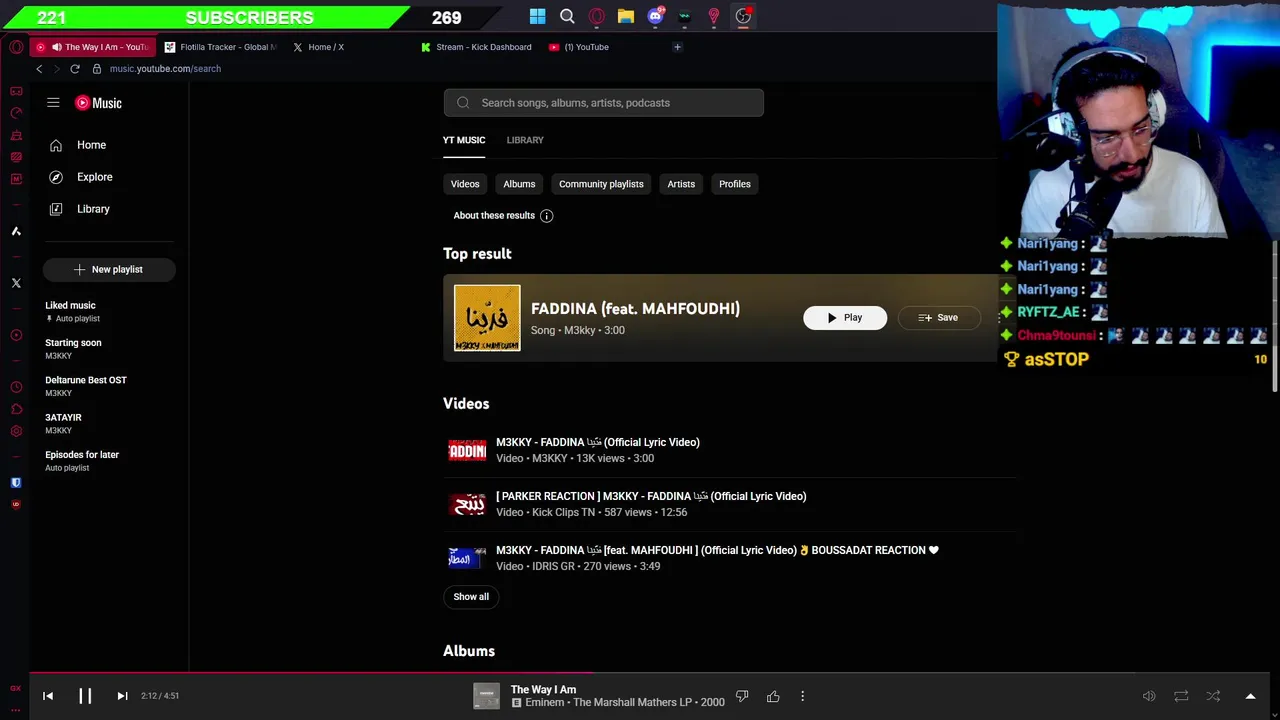1280x720 pixels.
Task: Click the YouTube Music logo
Action: tap(98, 103)
